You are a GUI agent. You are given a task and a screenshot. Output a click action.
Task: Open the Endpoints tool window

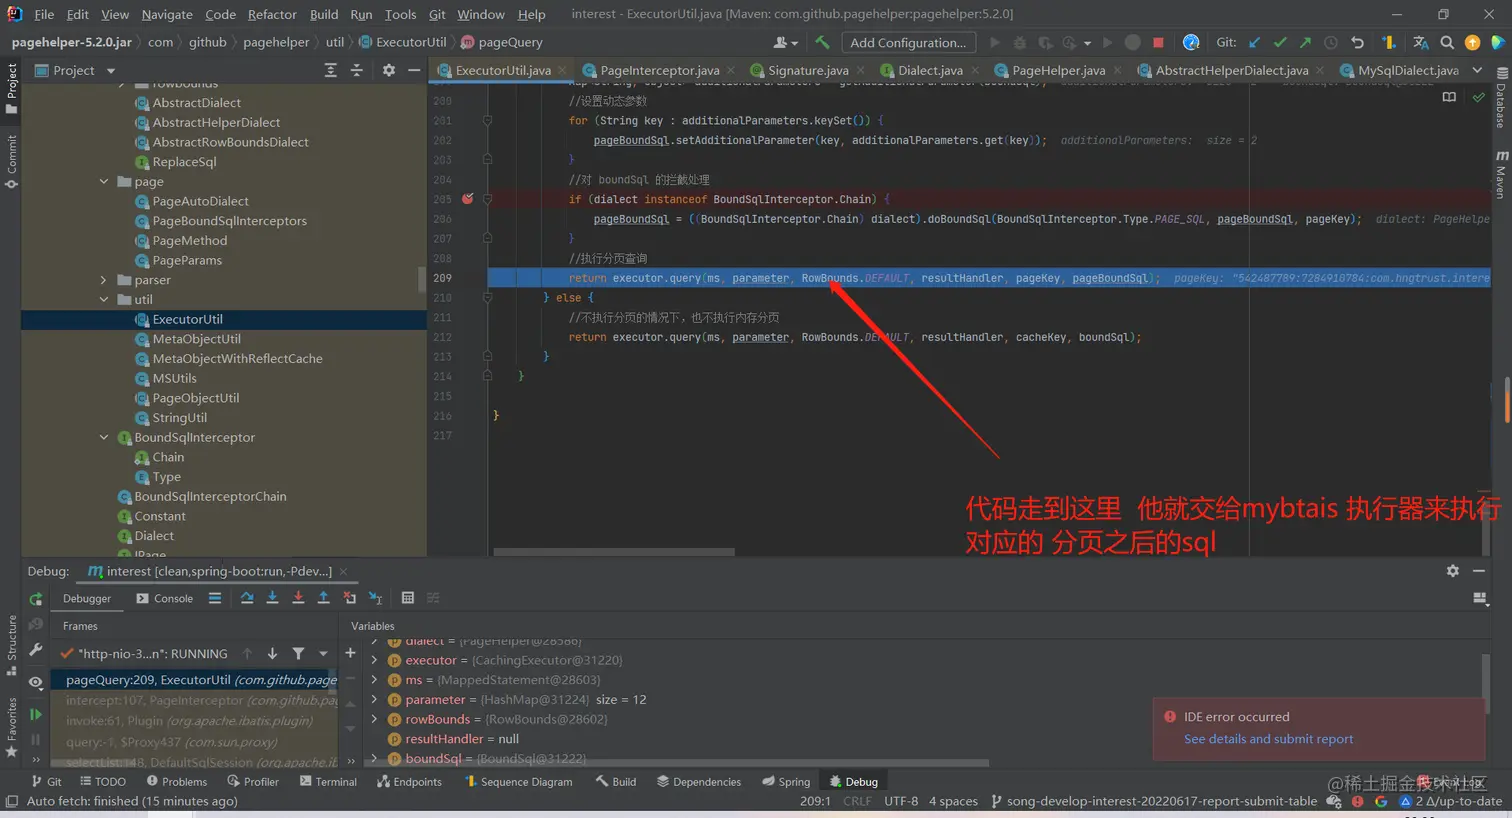409,782
